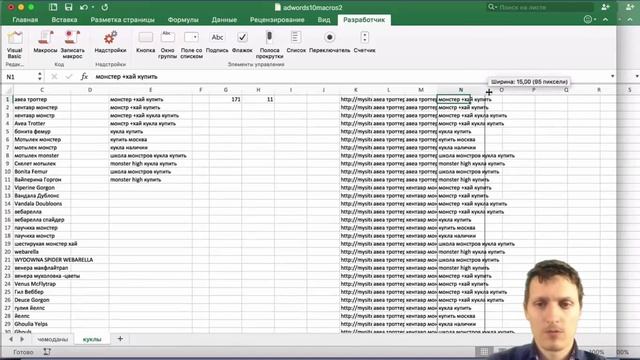Insert a Кнопка button control
Image resolution: width=640 pixels, height=360 pixels.
145,42
